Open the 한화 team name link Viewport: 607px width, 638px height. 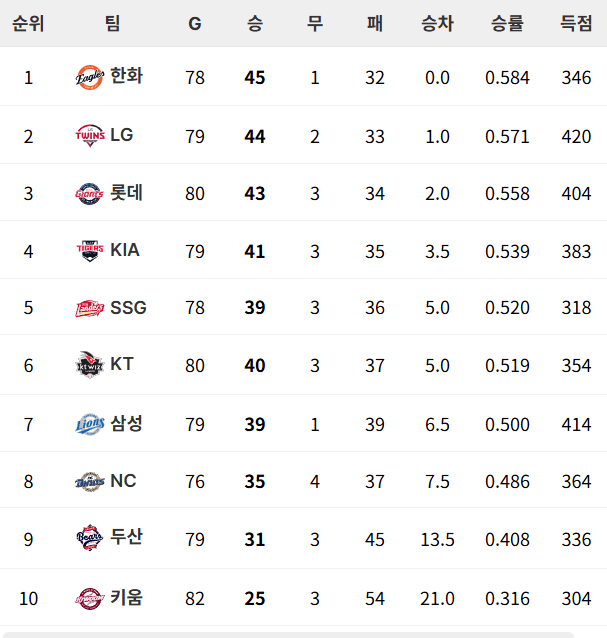127,76
